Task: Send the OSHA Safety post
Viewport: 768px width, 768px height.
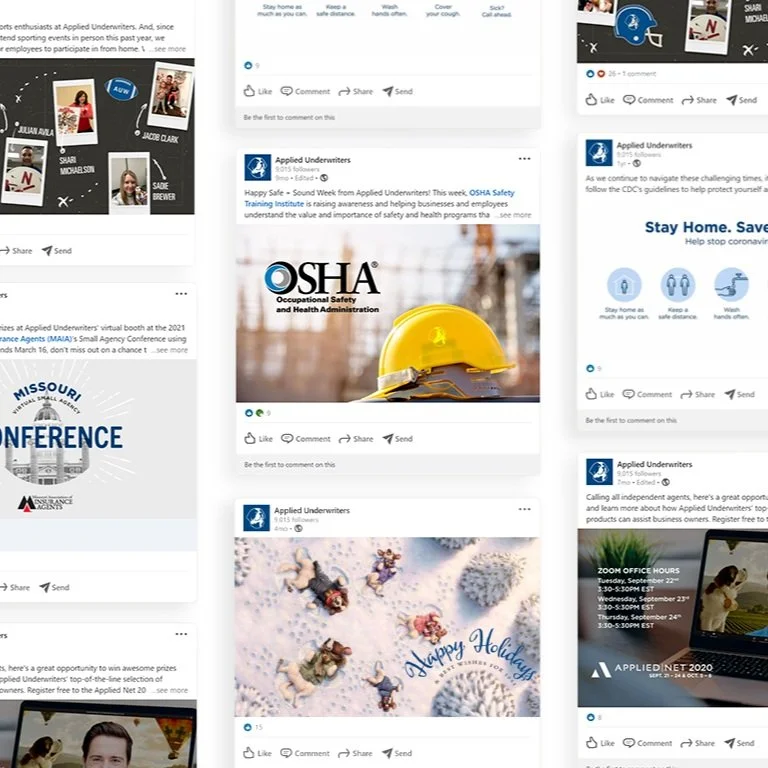Action: (397, 438)
